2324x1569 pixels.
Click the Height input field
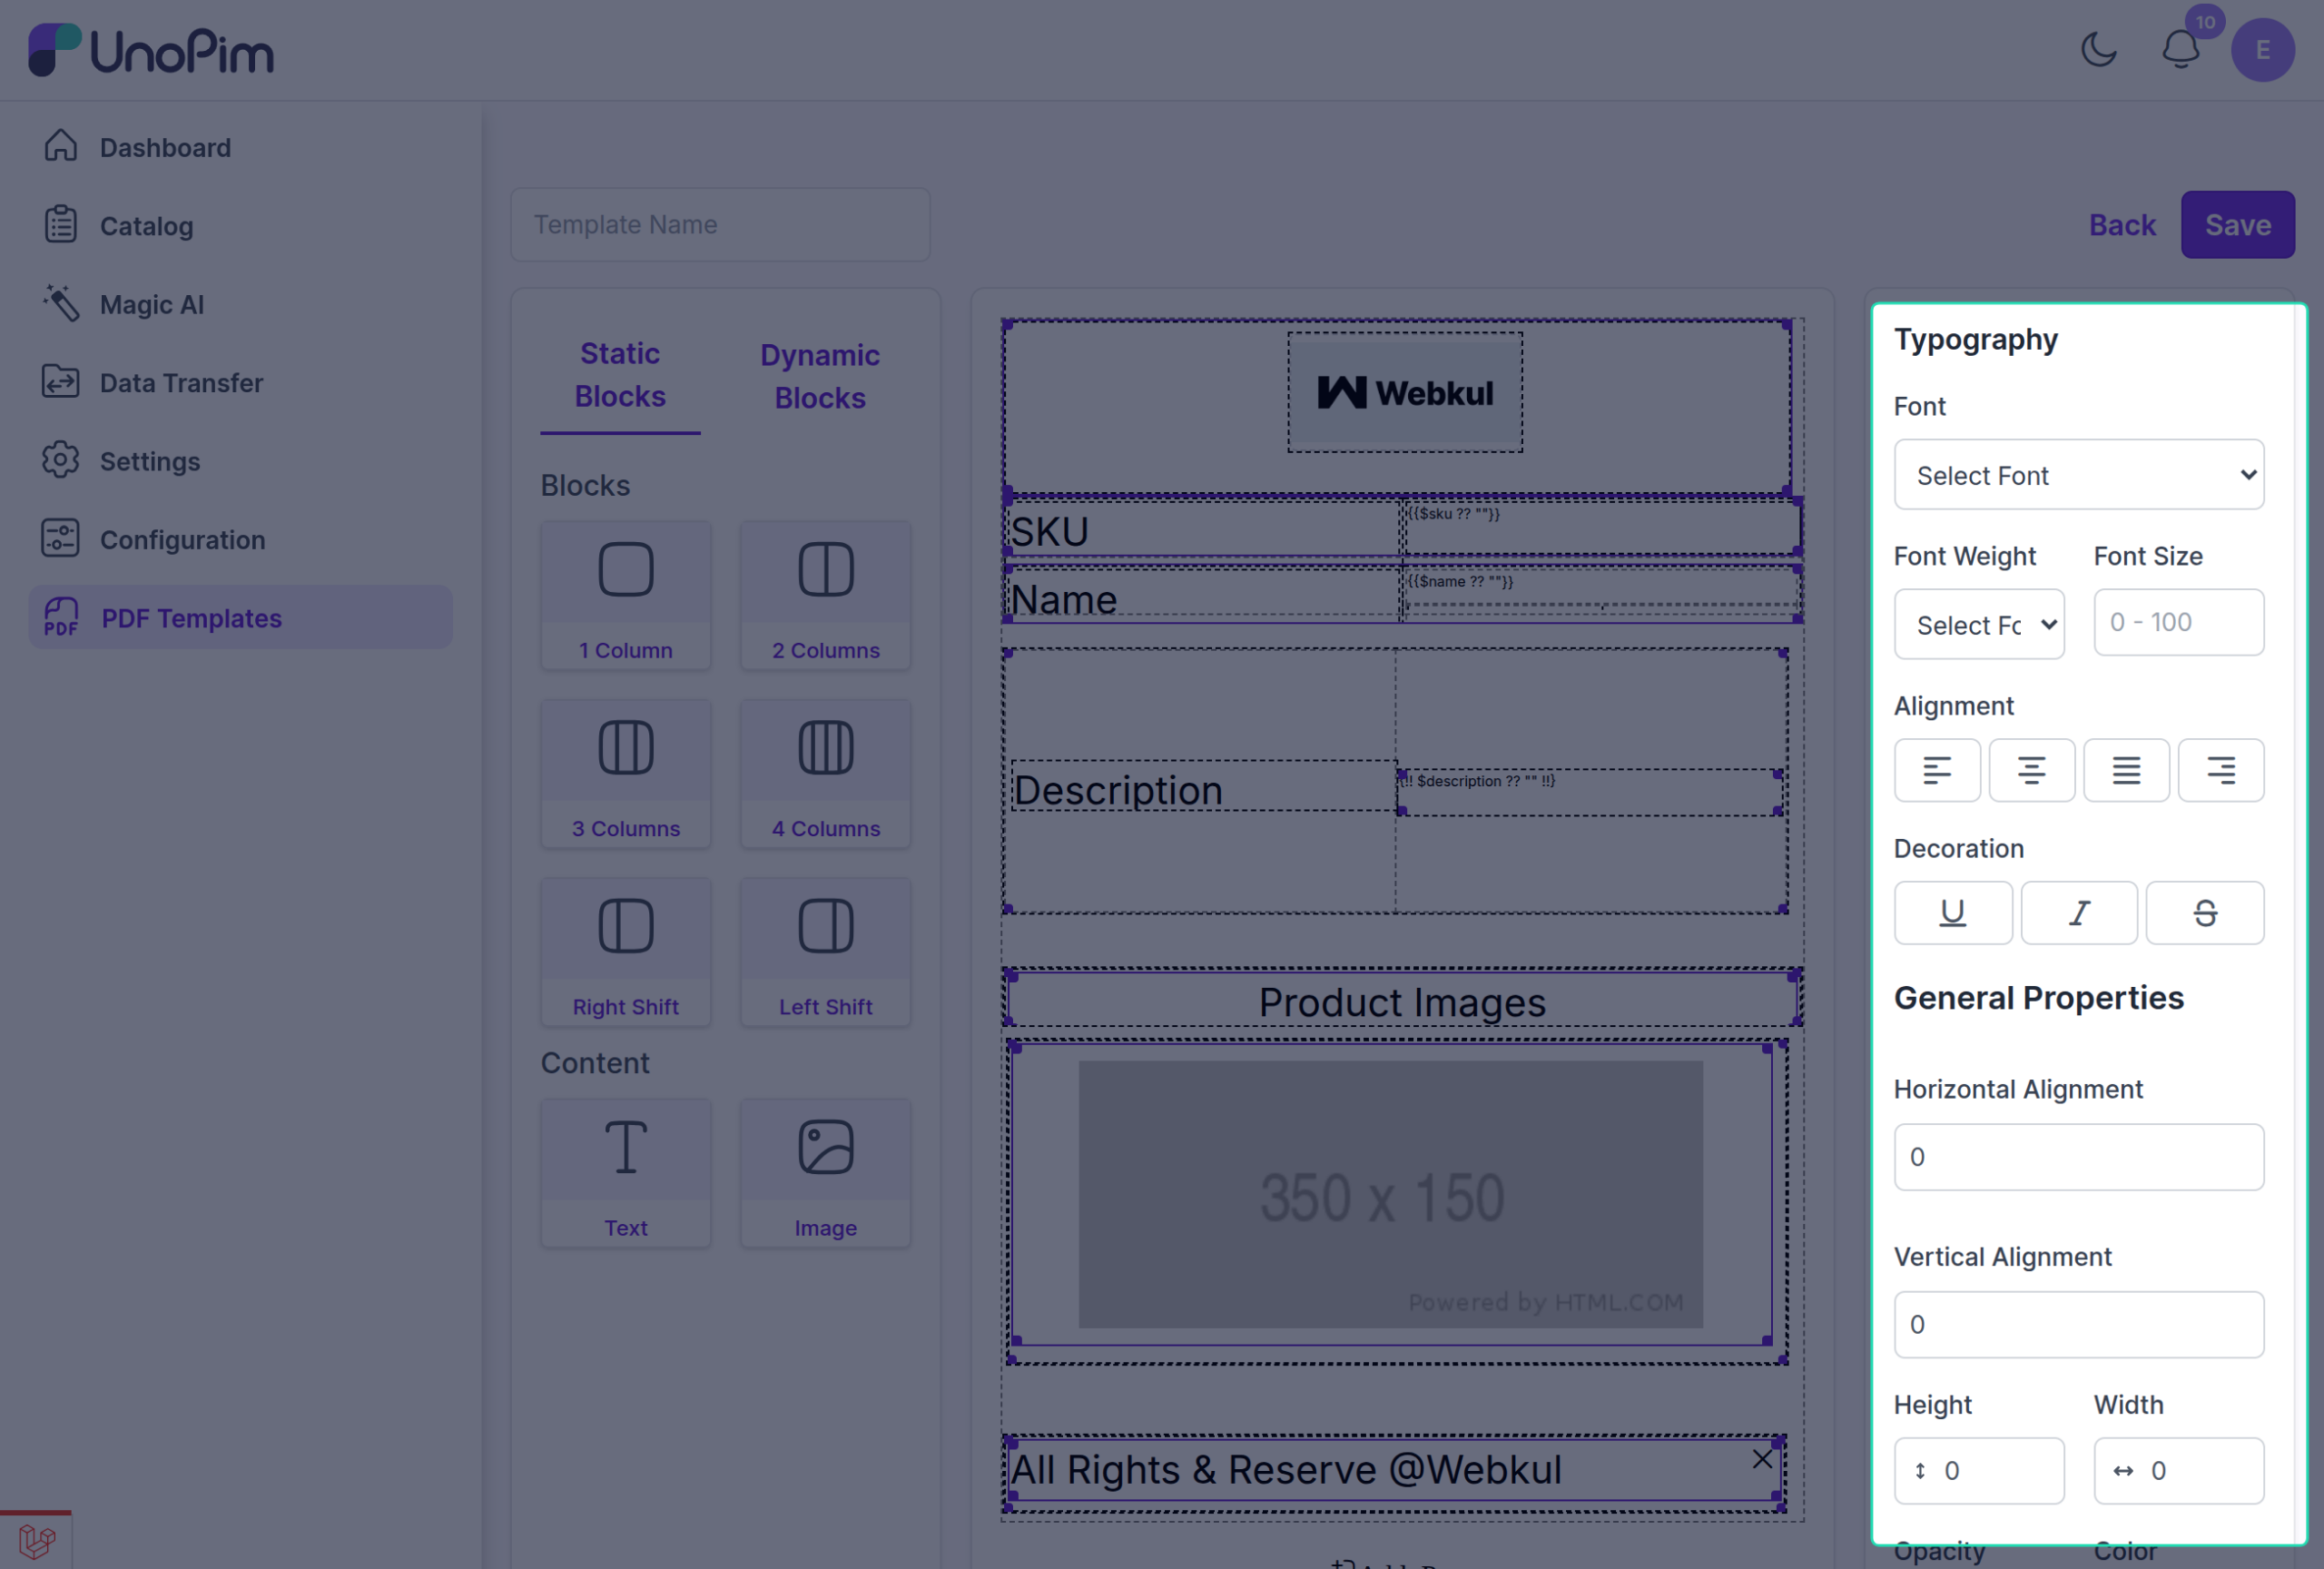(1978, 1470)
